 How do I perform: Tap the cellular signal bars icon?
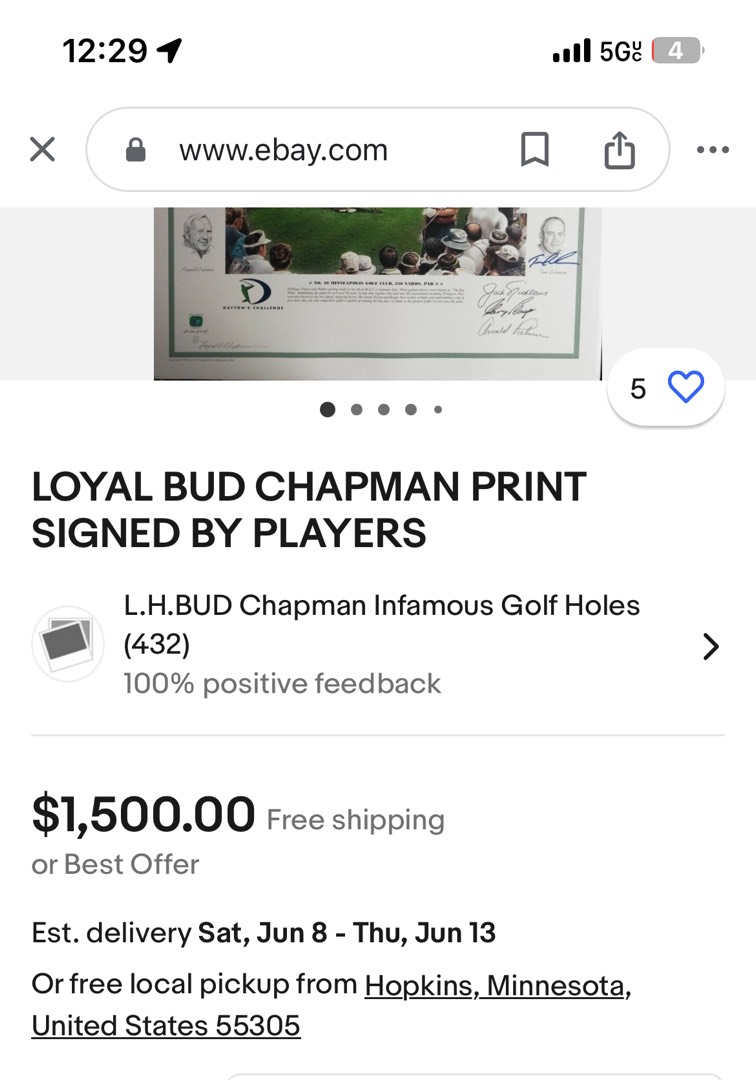[x=571, y=51]
